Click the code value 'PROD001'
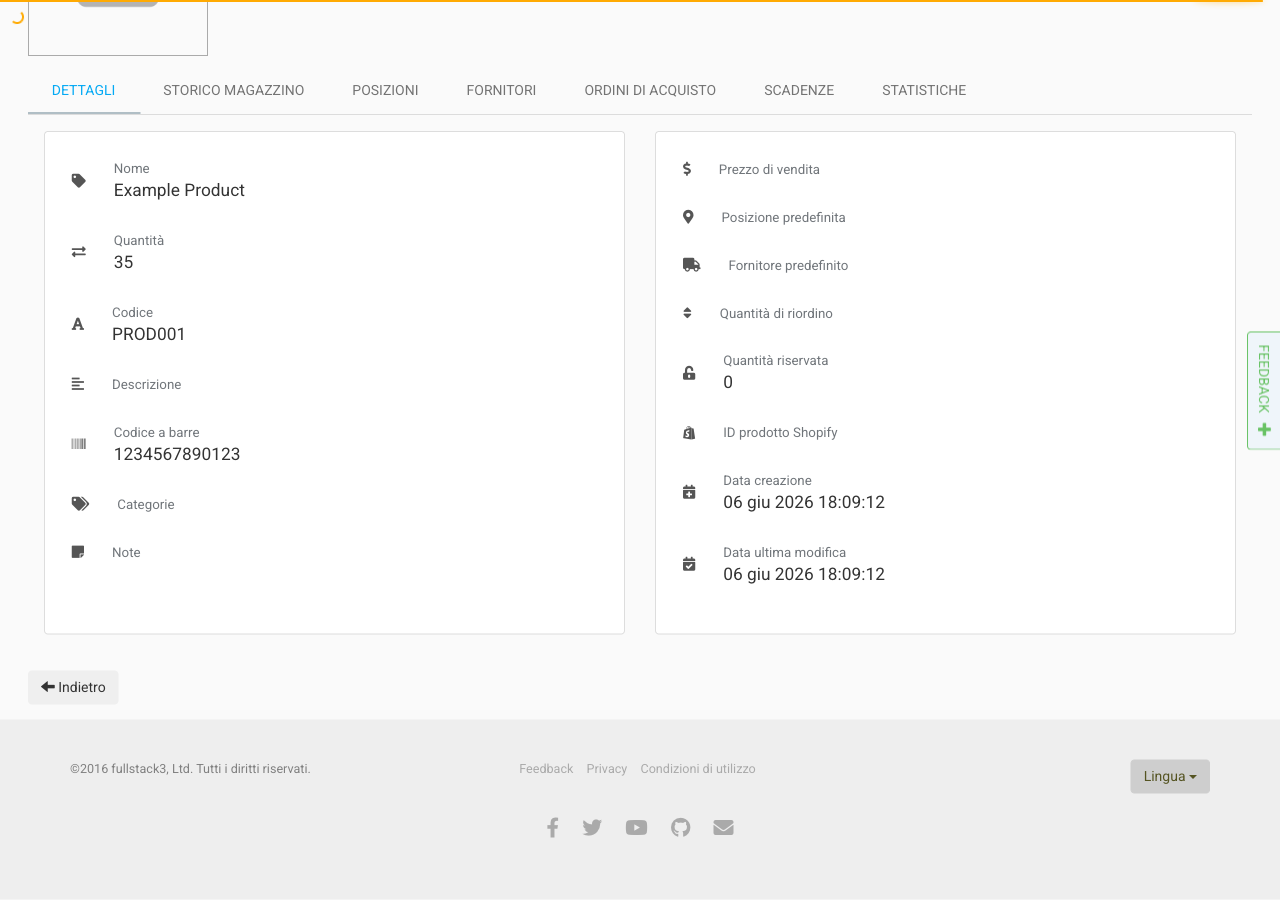1280x900 pixels. (149, 334)
